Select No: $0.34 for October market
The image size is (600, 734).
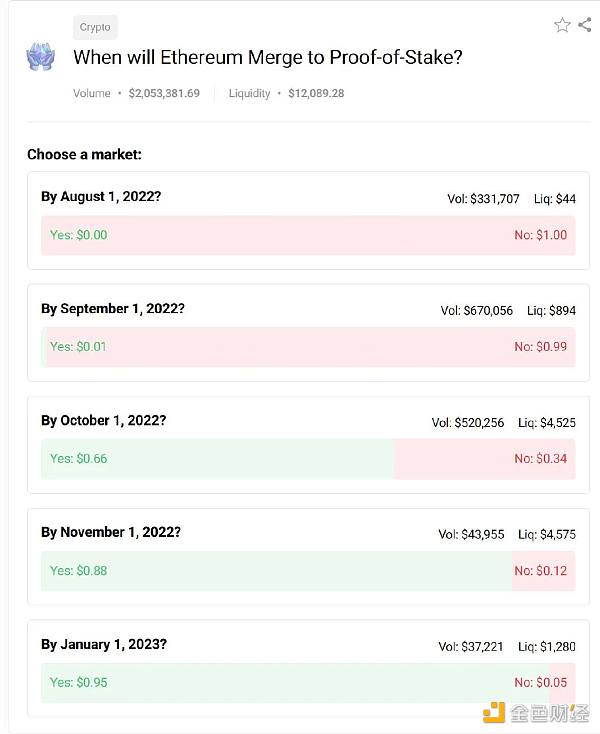(x=541, y=458)
